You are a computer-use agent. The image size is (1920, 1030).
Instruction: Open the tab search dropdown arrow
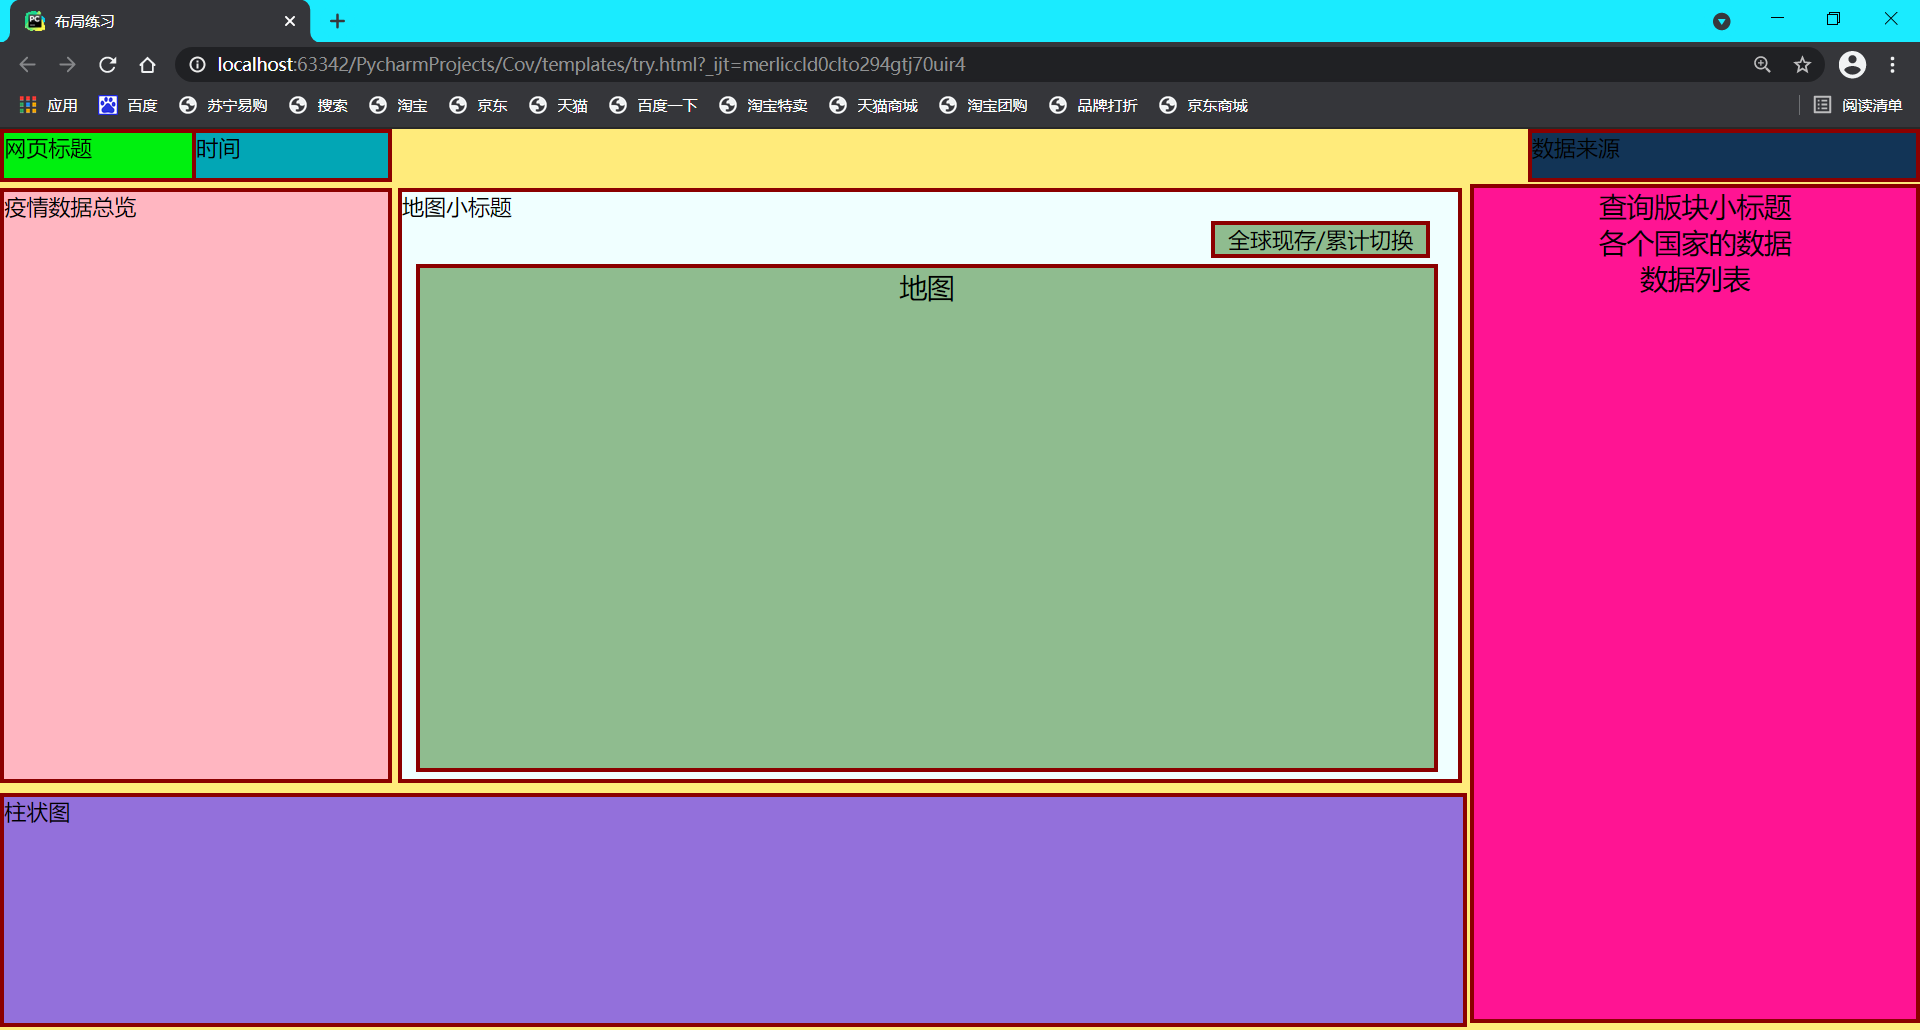pyautogui.click(x=1721, y=21)
